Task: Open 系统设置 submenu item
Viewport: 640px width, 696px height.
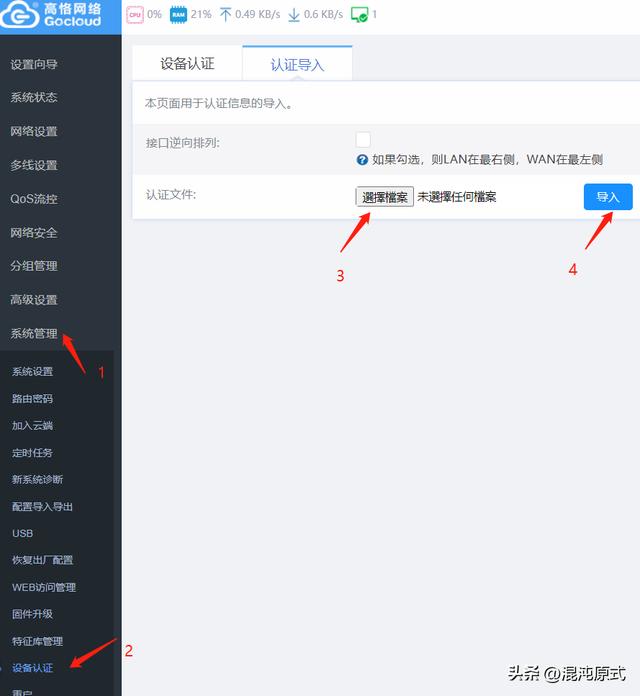Action: 32,372
